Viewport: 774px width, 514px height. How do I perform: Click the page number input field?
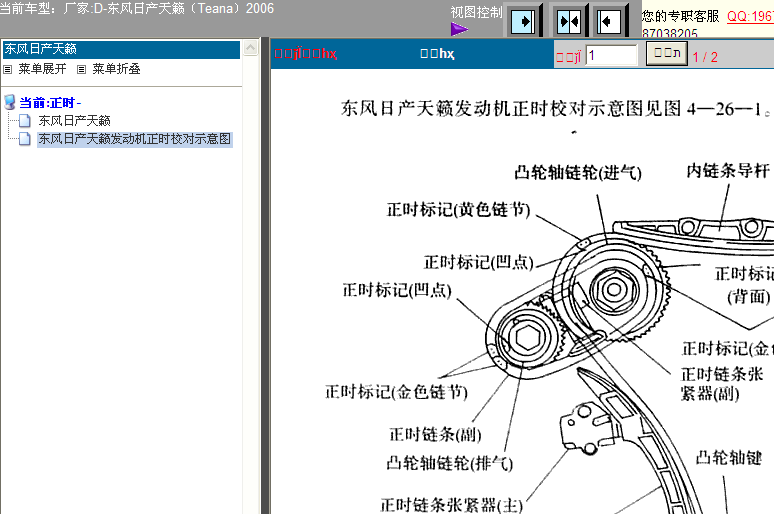tap(612, 55)
